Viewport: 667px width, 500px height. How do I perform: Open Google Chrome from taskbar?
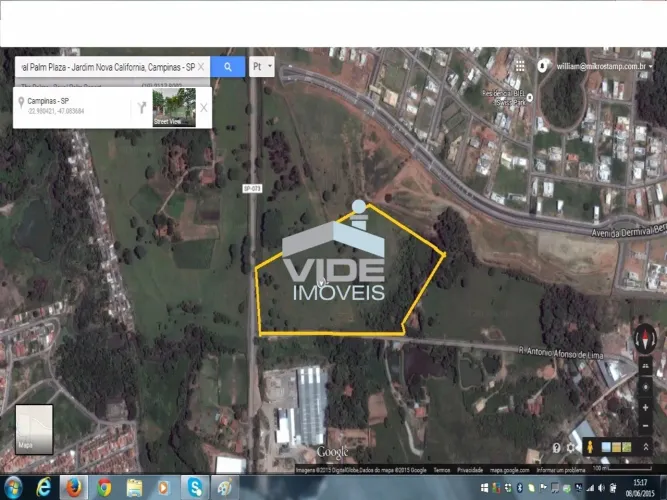click(x=104, y=488)
